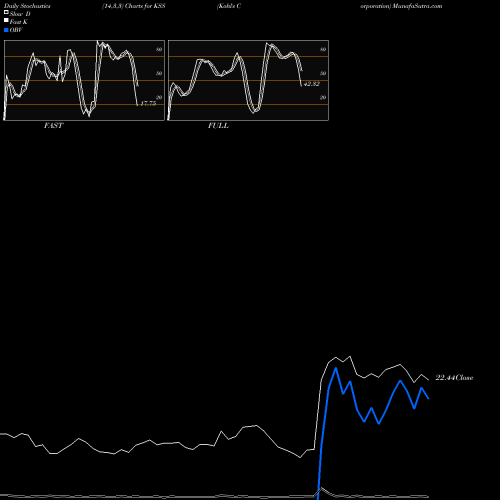Click the Slow D legend swatch
Screen dimensions: 500x500
click(6, 12)
